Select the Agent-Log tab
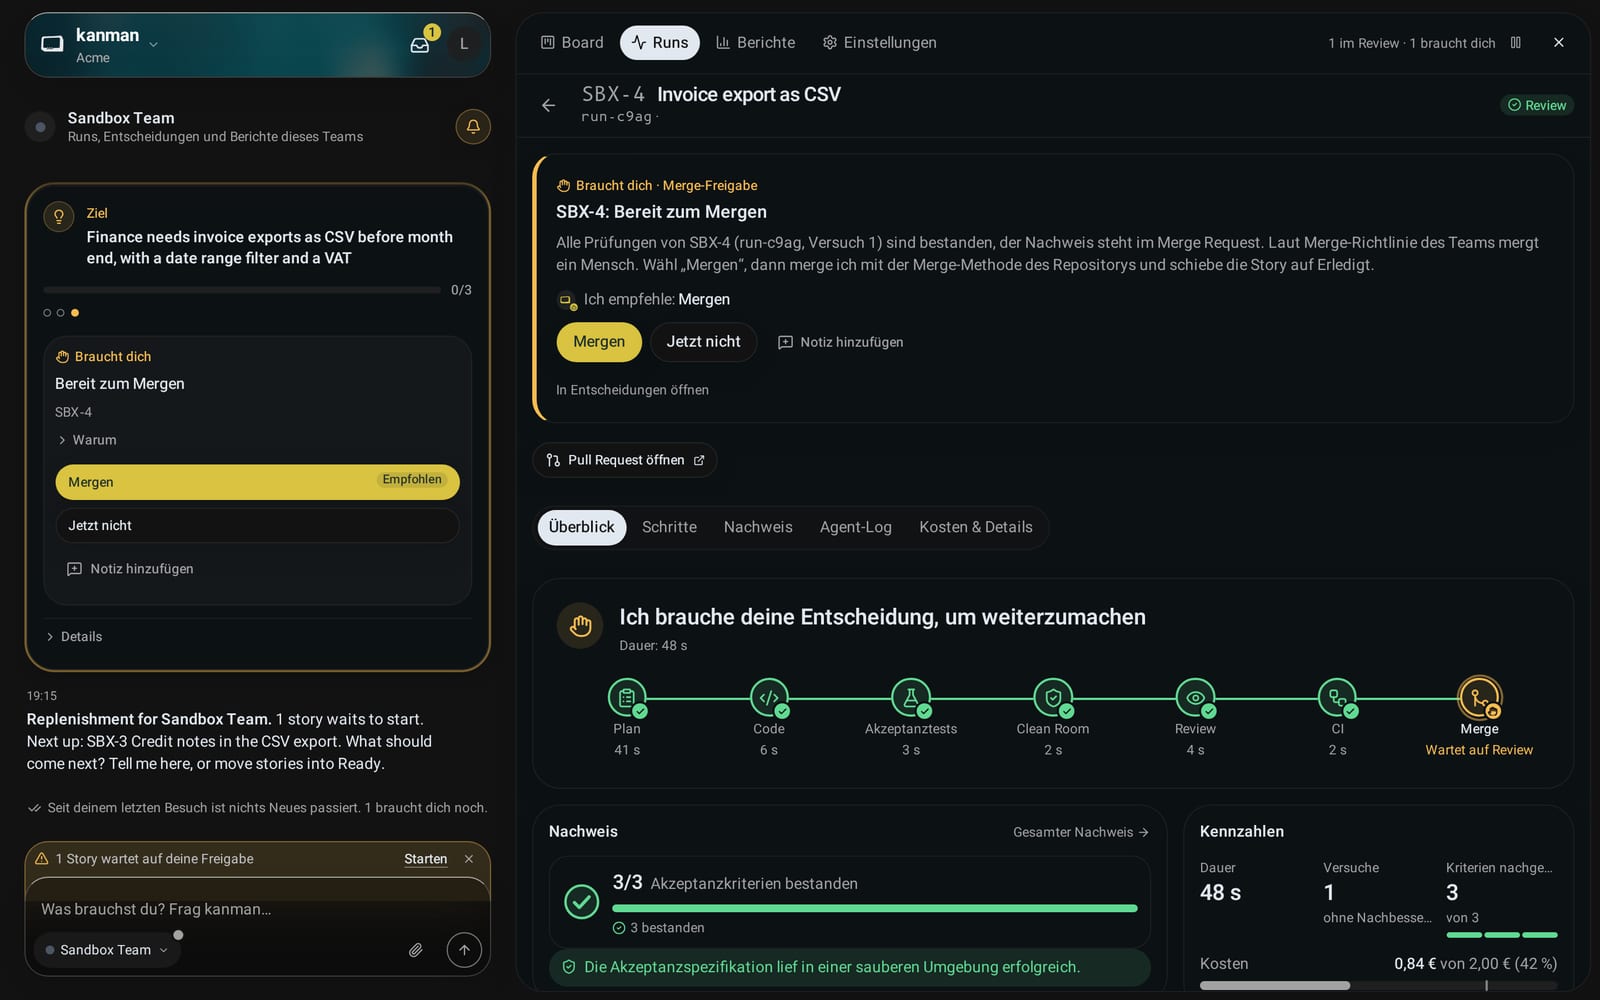This screenshot has height=1000, width=1600. [x=856, y=527]
